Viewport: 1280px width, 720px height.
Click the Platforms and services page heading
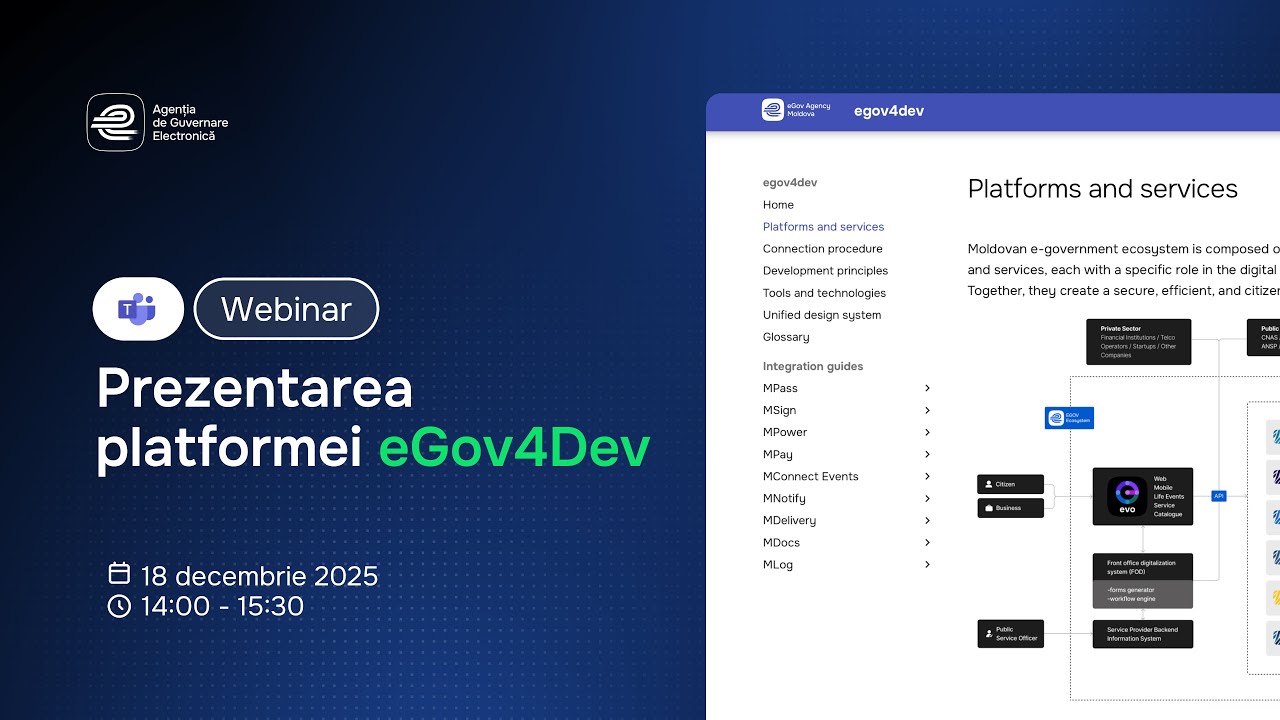coord(1103,189)
